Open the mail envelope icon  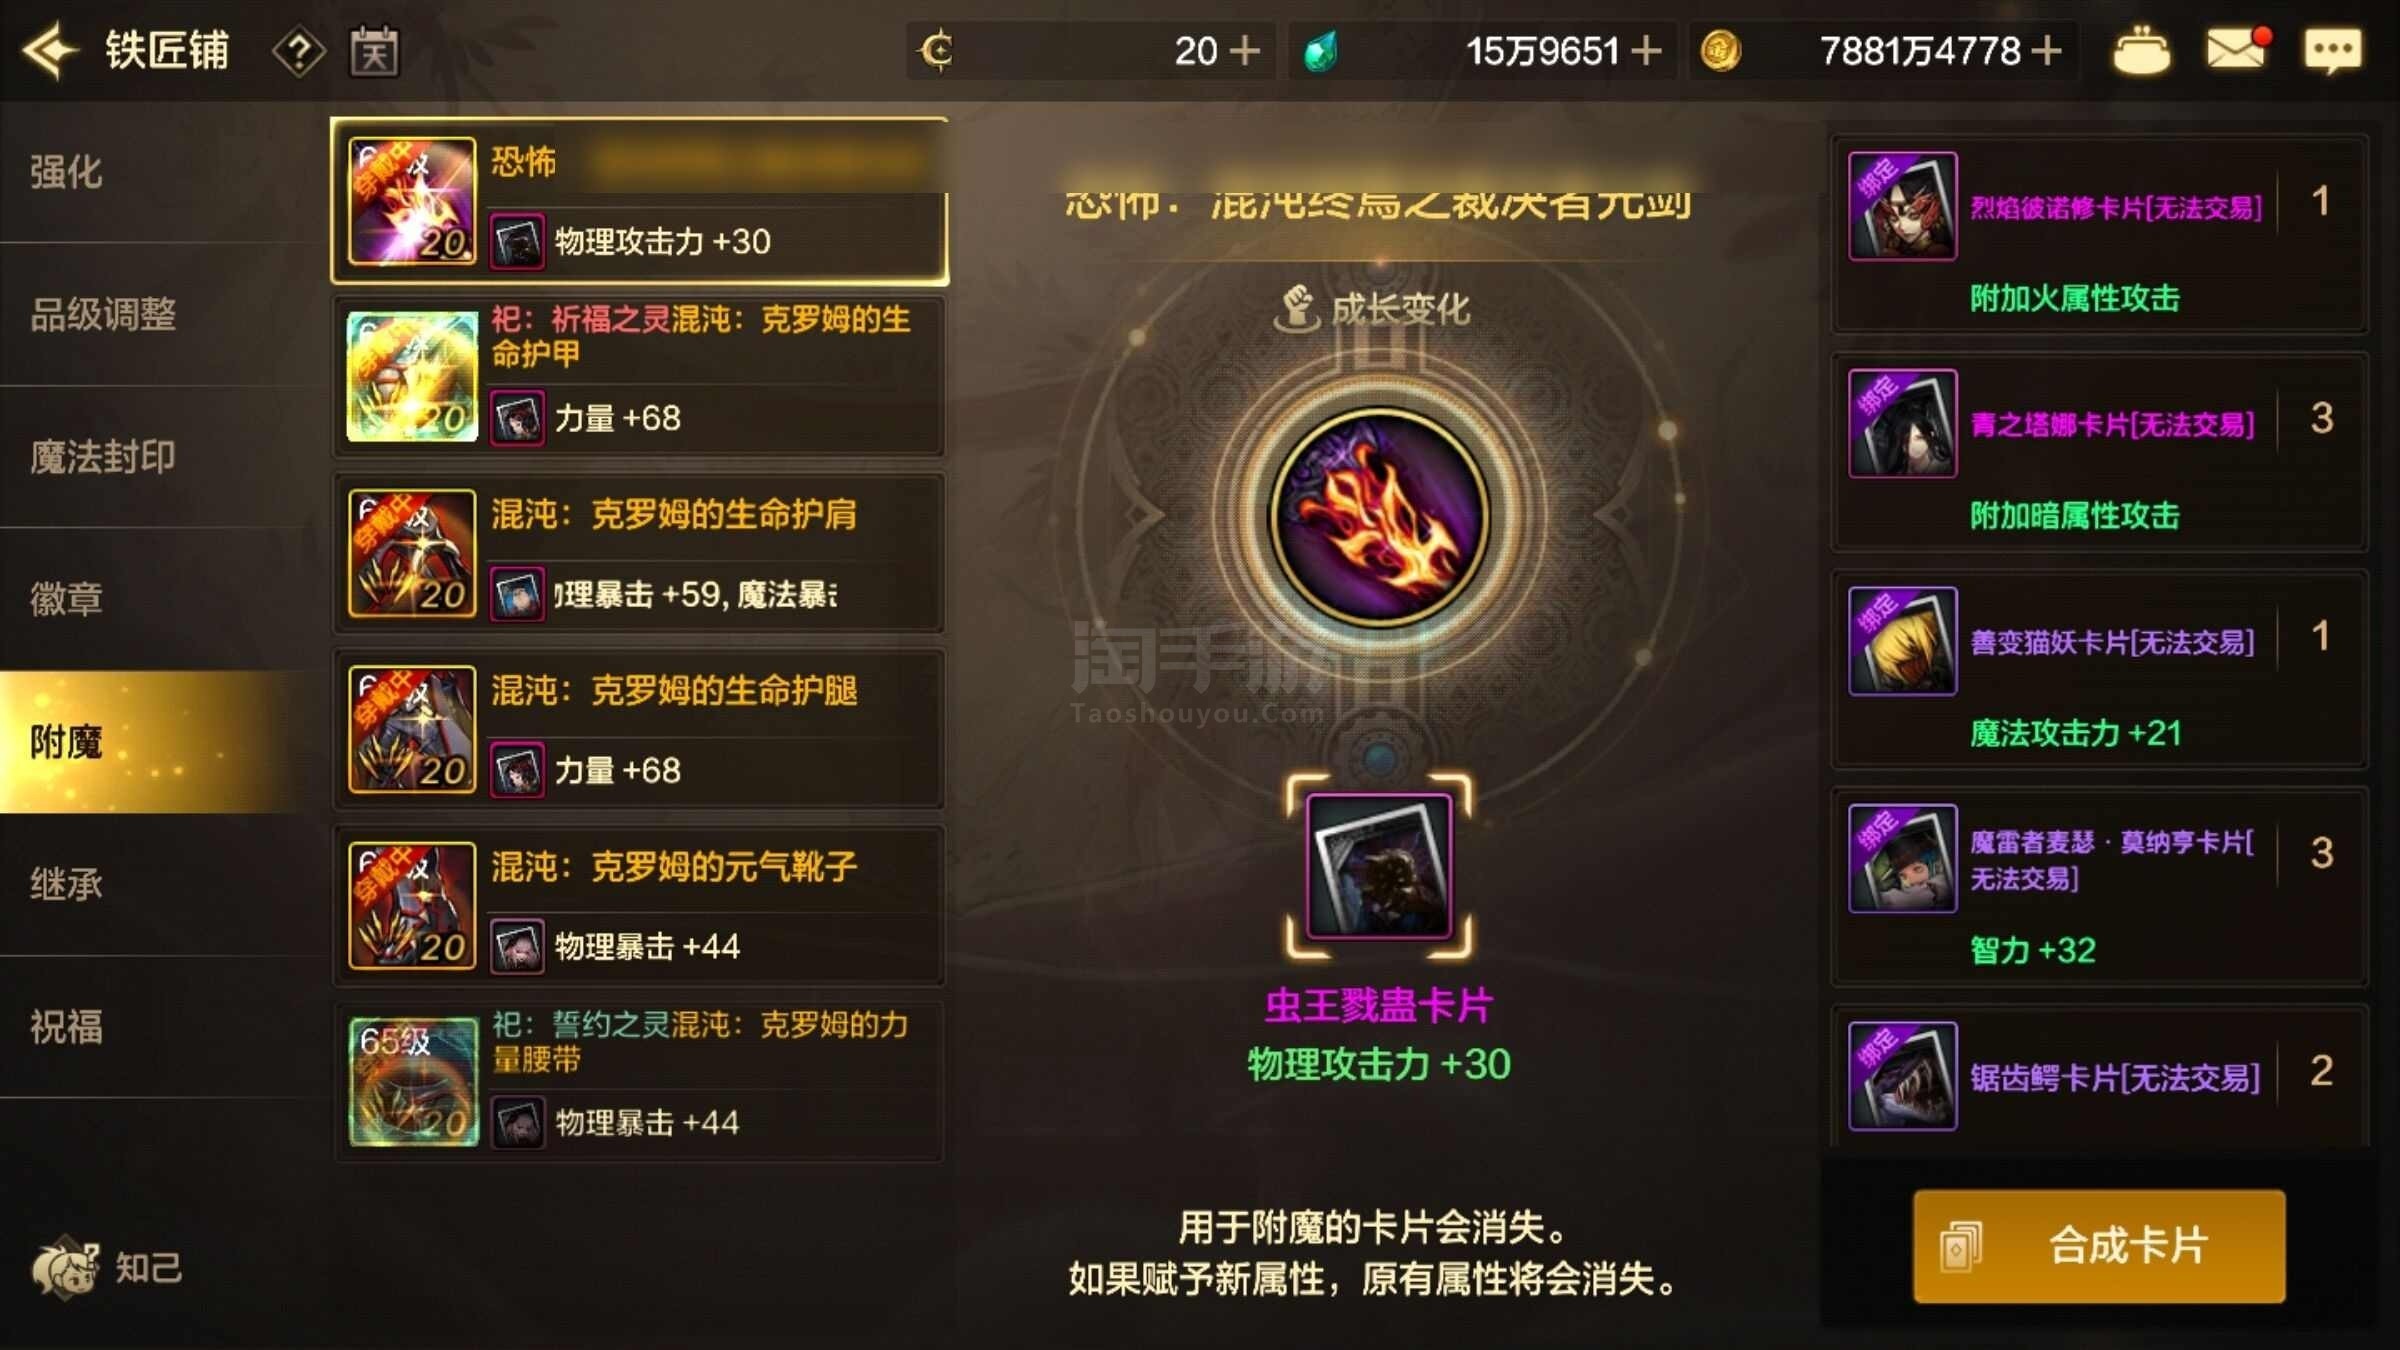2237,50
